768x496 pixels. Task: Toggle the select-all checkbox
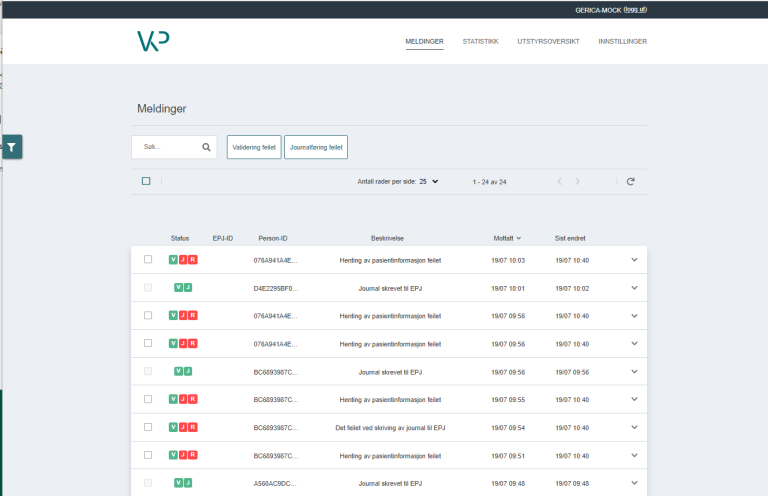146,181
